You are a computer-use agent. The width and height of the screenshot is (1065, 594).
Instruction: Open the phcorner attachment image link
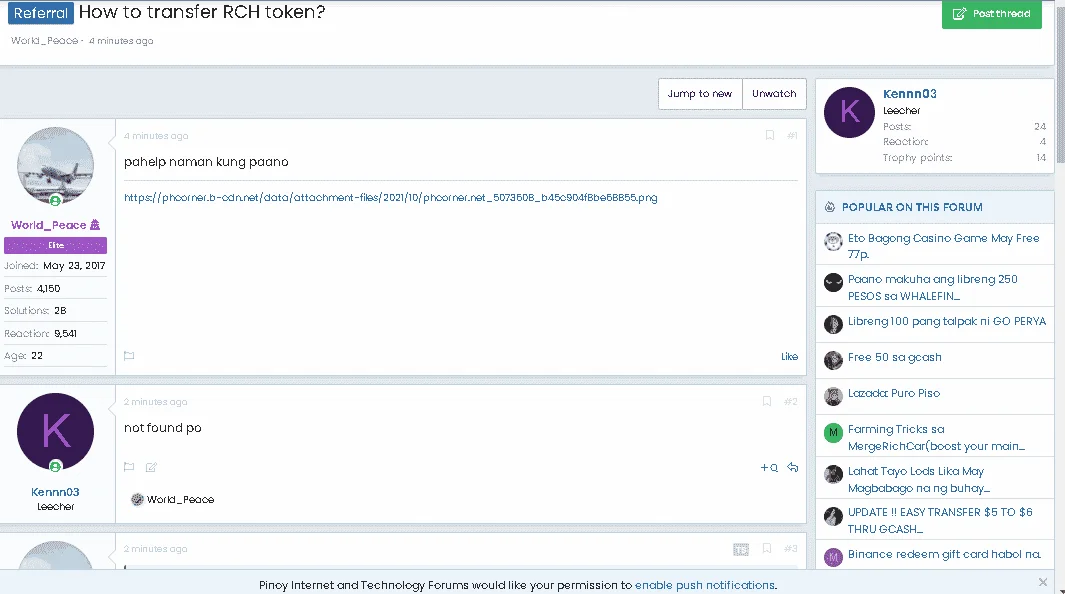pyautogui.click(x=391, y=198)
